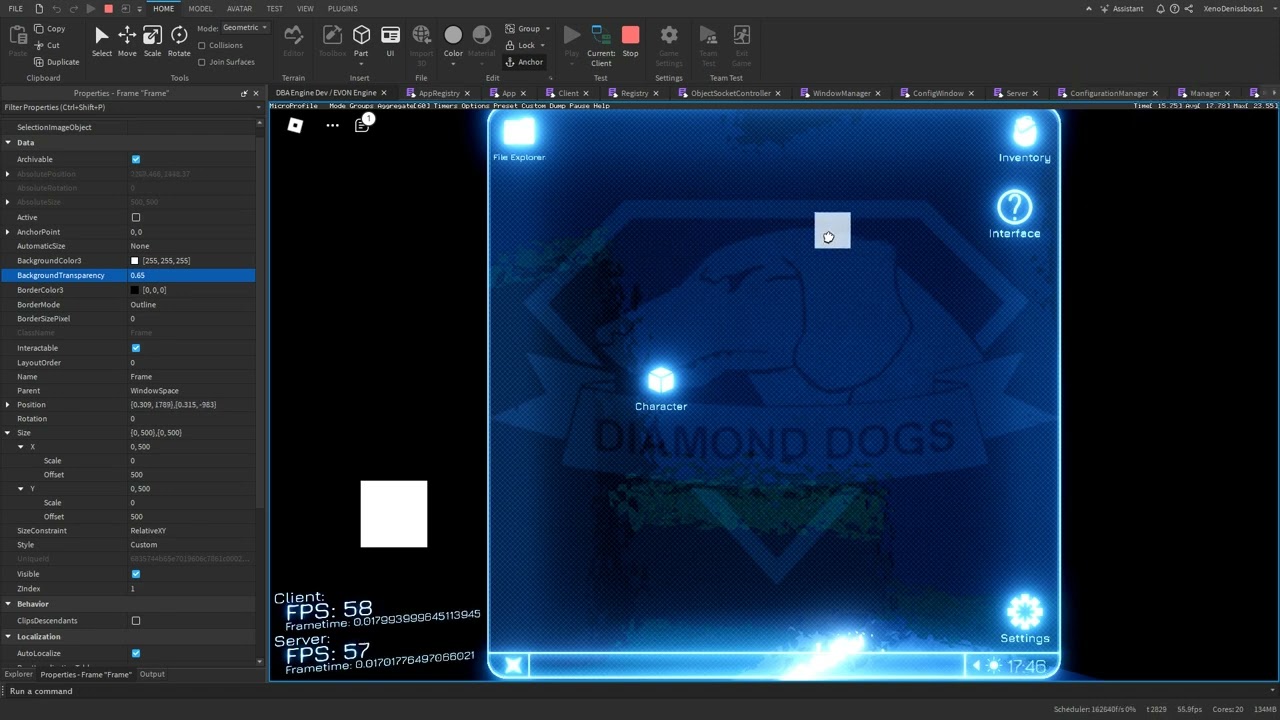The image size is (1280, 720).
Task: Toggle the Archivable checkbox
Action: (136, 159)
